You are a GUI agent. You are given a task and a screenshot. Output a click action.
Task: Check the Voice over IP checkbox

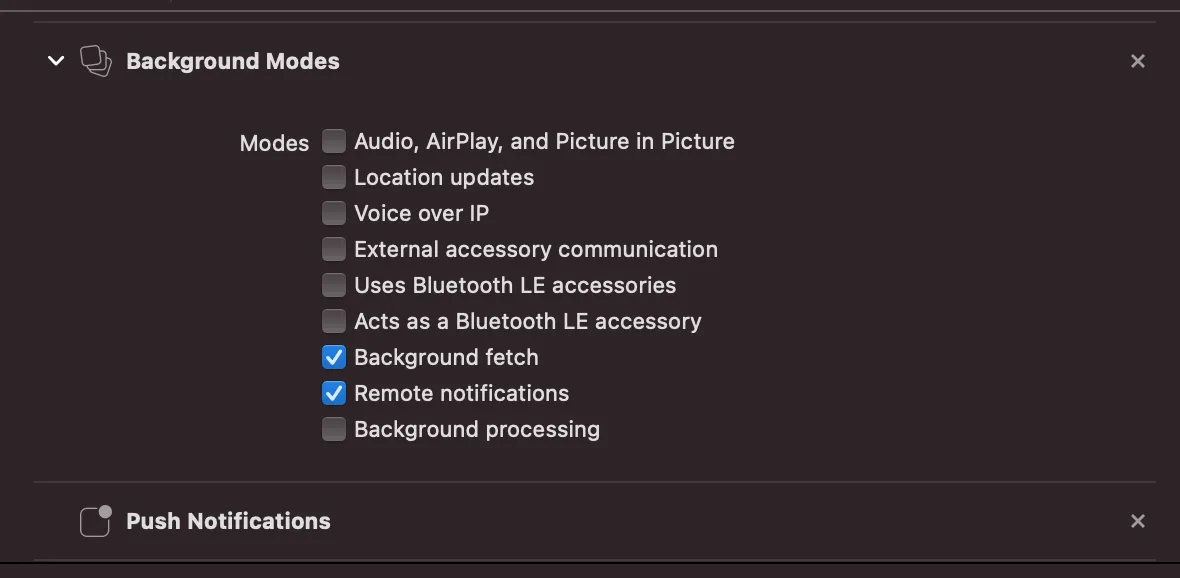point(334,213)
